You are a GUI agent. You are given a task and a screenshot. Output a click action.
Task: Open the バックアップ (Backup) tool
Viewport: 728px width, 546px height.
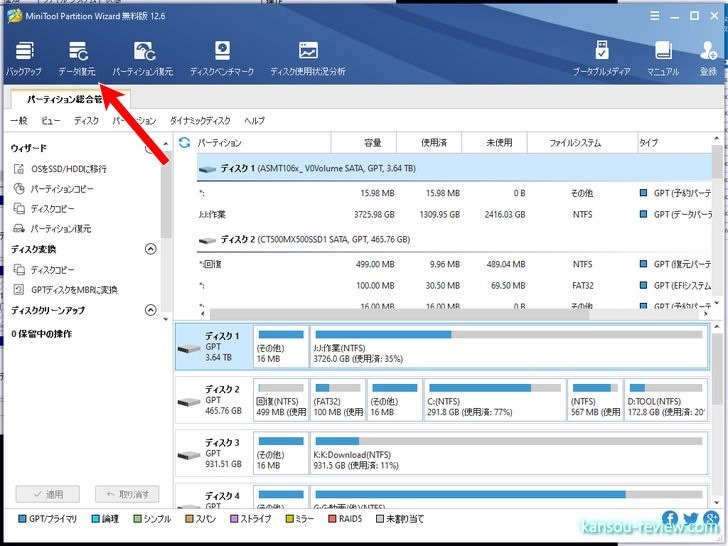click(x=24, y=58)
